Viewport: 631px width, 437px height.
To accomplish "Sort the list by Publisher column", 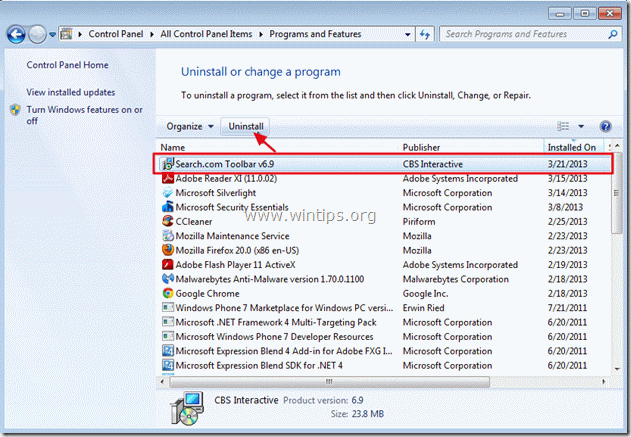I will point(421,147).
